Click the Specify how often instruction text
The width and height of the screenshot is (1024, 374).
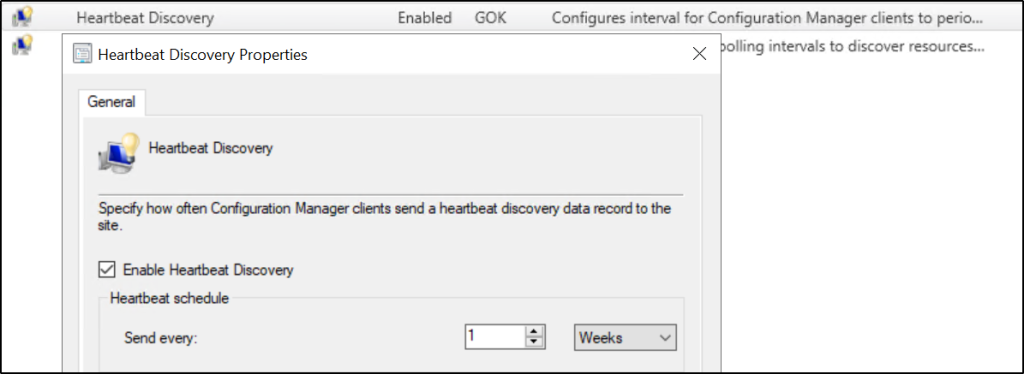coord(385,218)
